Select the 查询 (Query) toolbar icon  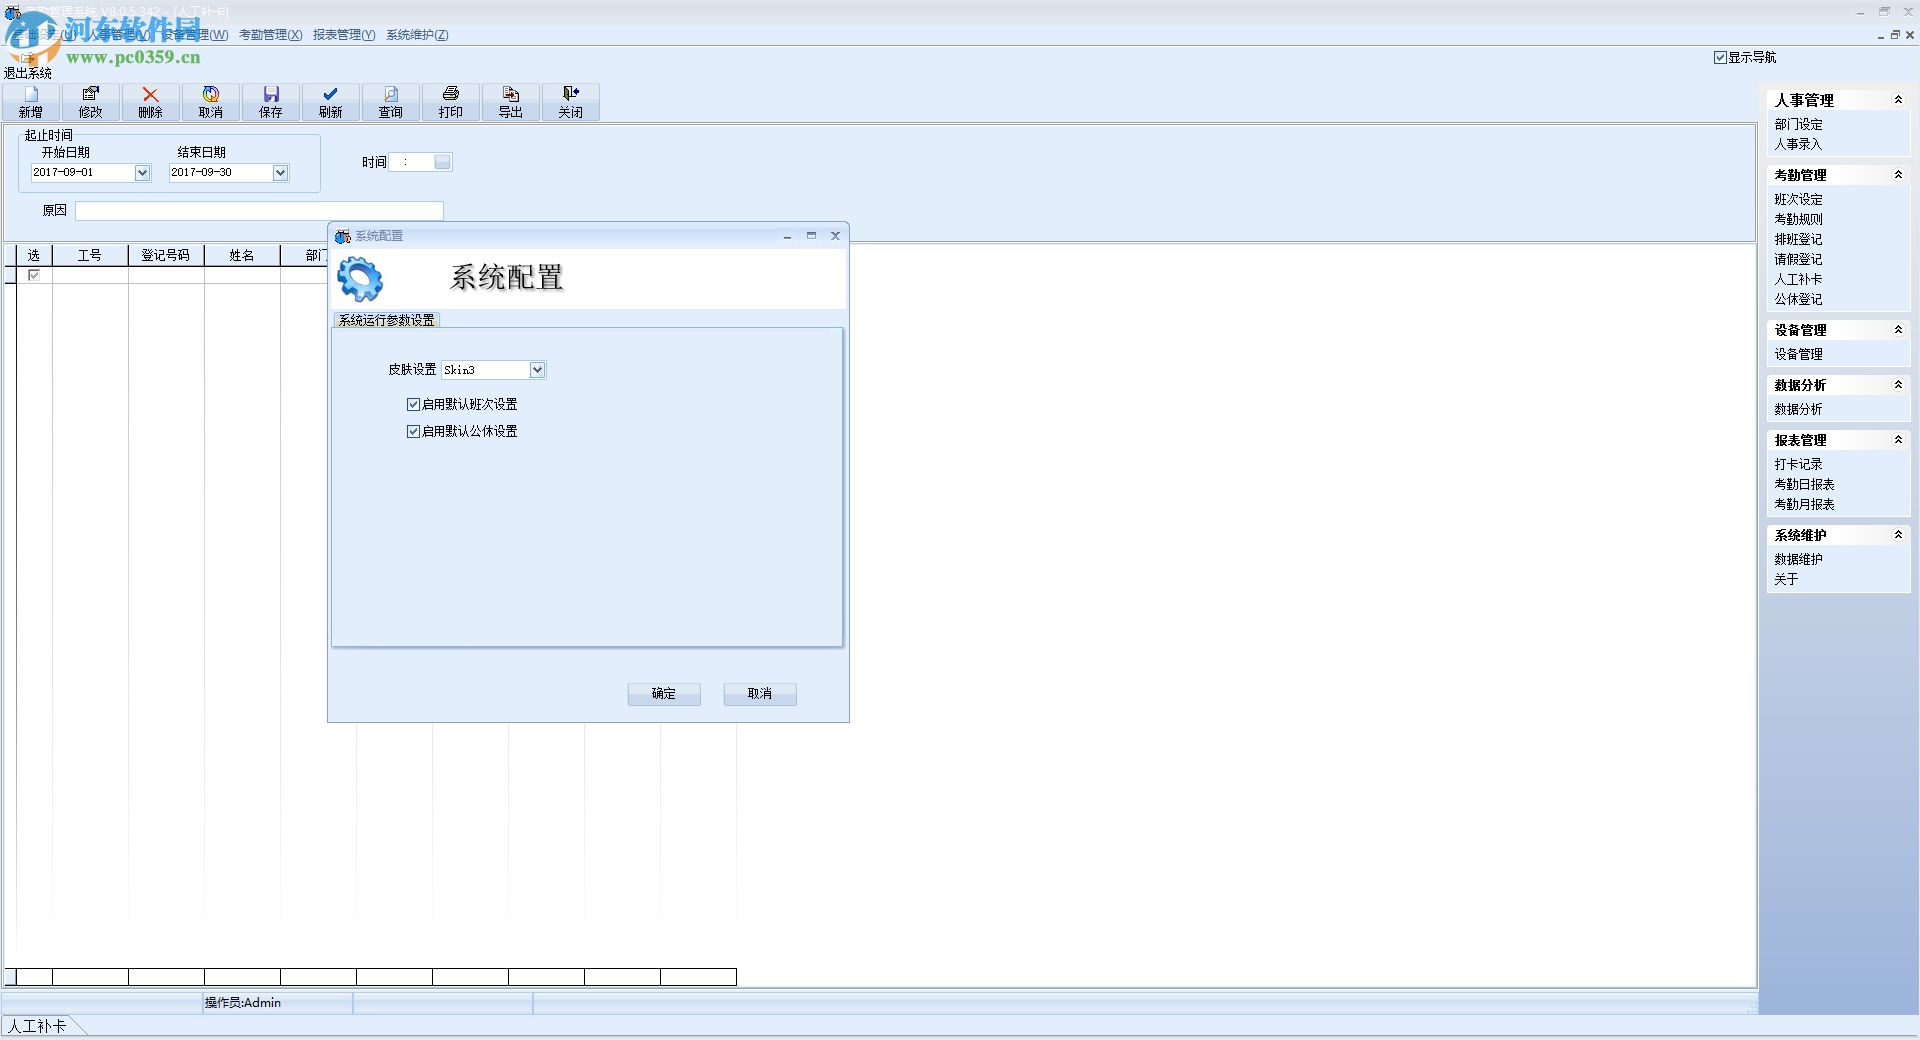(391, 101)
